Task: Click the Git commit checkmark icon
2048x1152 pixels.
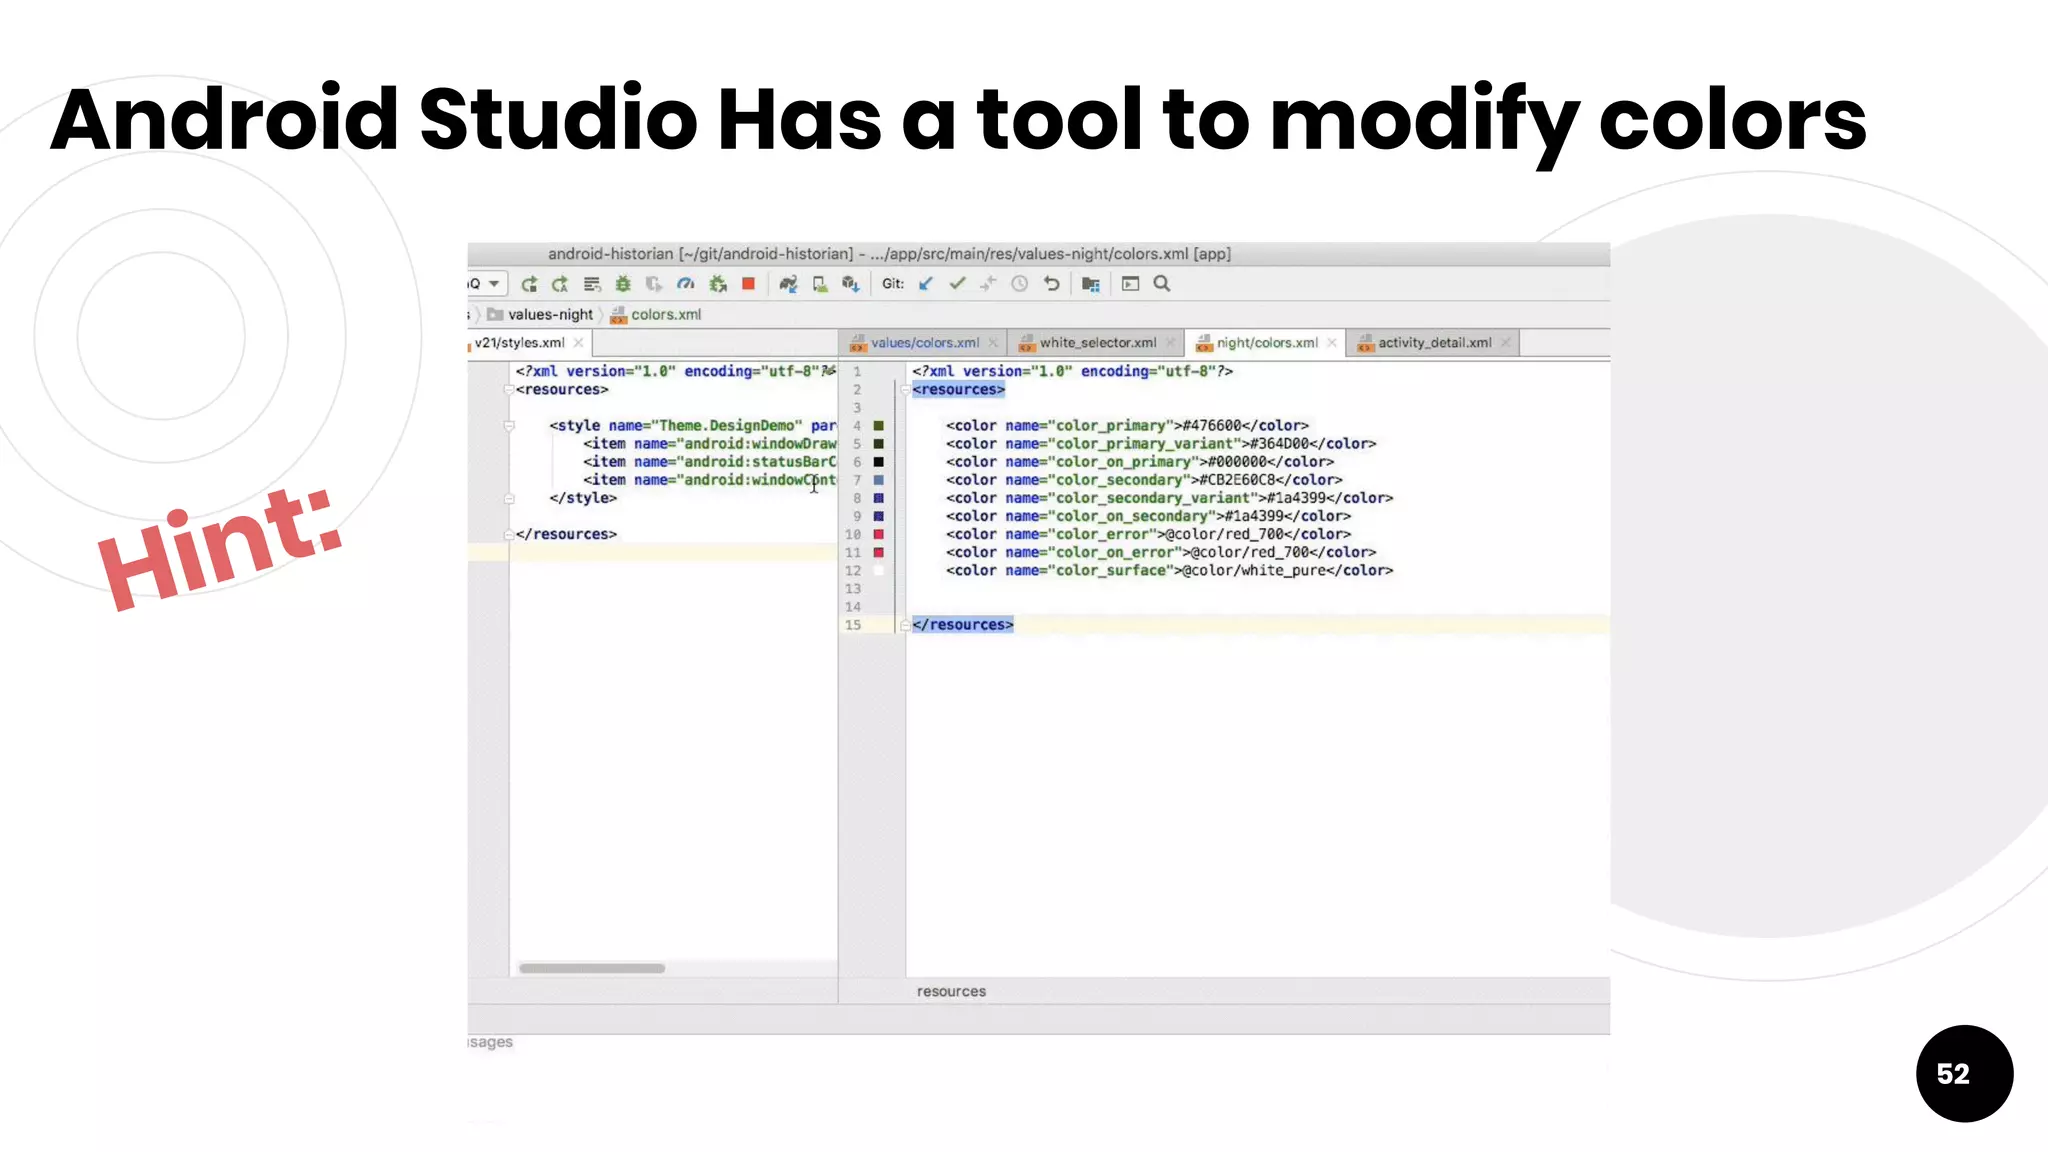Action: tap(957, 284)
